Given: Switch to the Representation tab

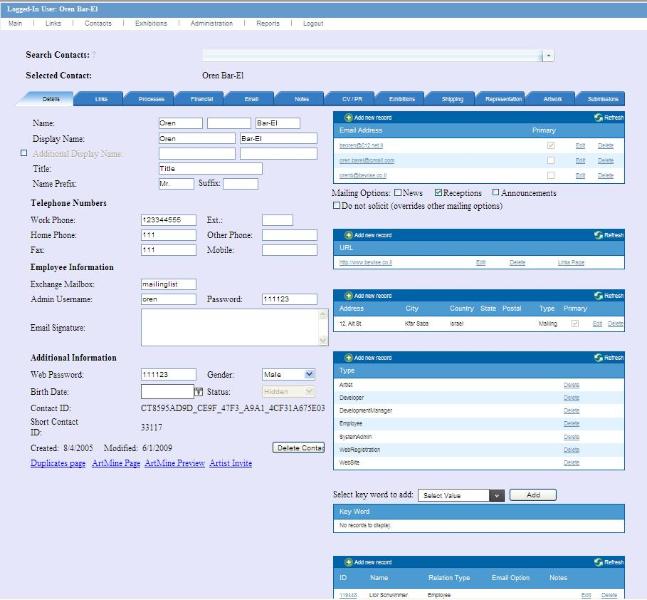Looking at the screenshot, I should click(503, 99).
